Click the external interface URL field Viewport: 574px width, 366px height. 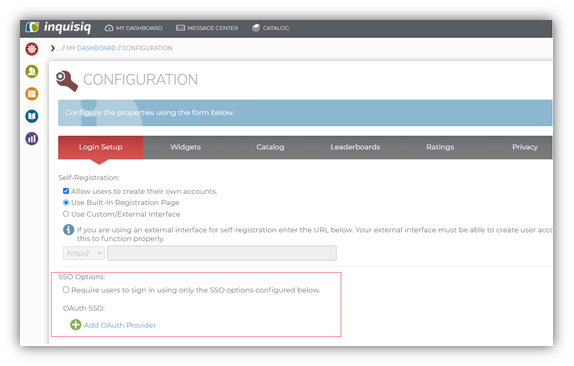coord(222,253)
